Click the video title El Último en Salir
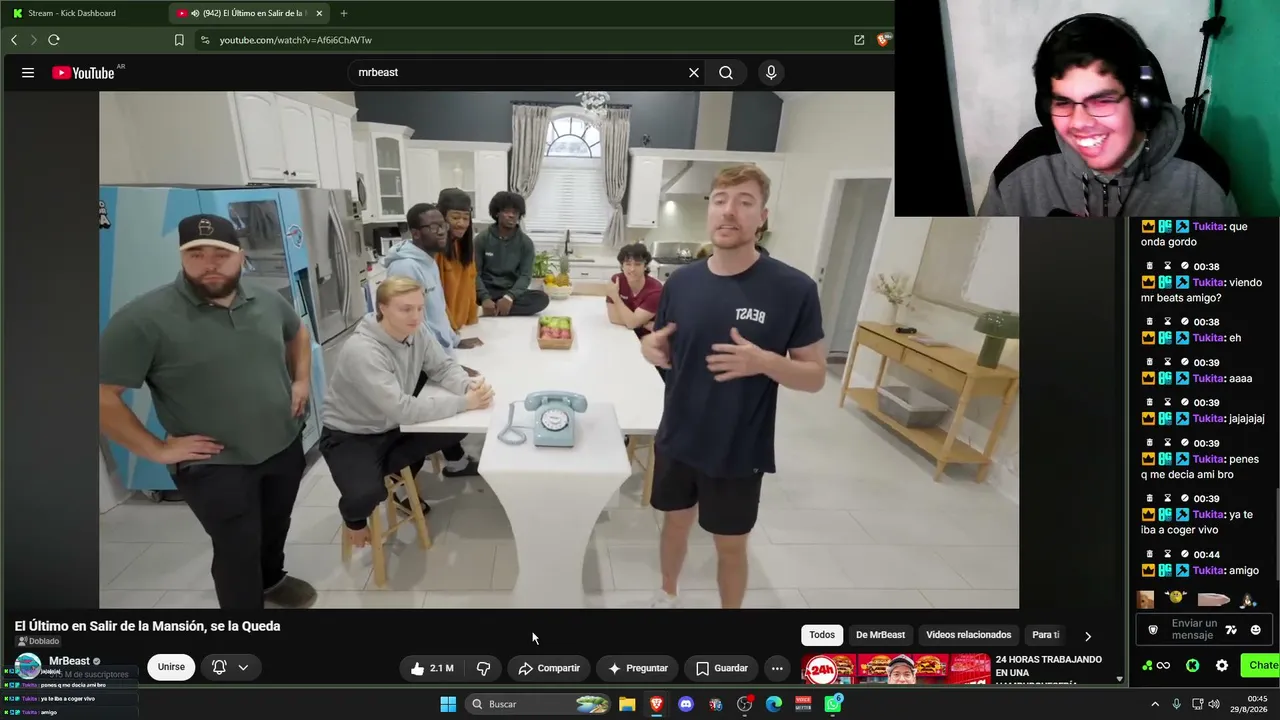The image size is (1280, 720). [147, 626]
